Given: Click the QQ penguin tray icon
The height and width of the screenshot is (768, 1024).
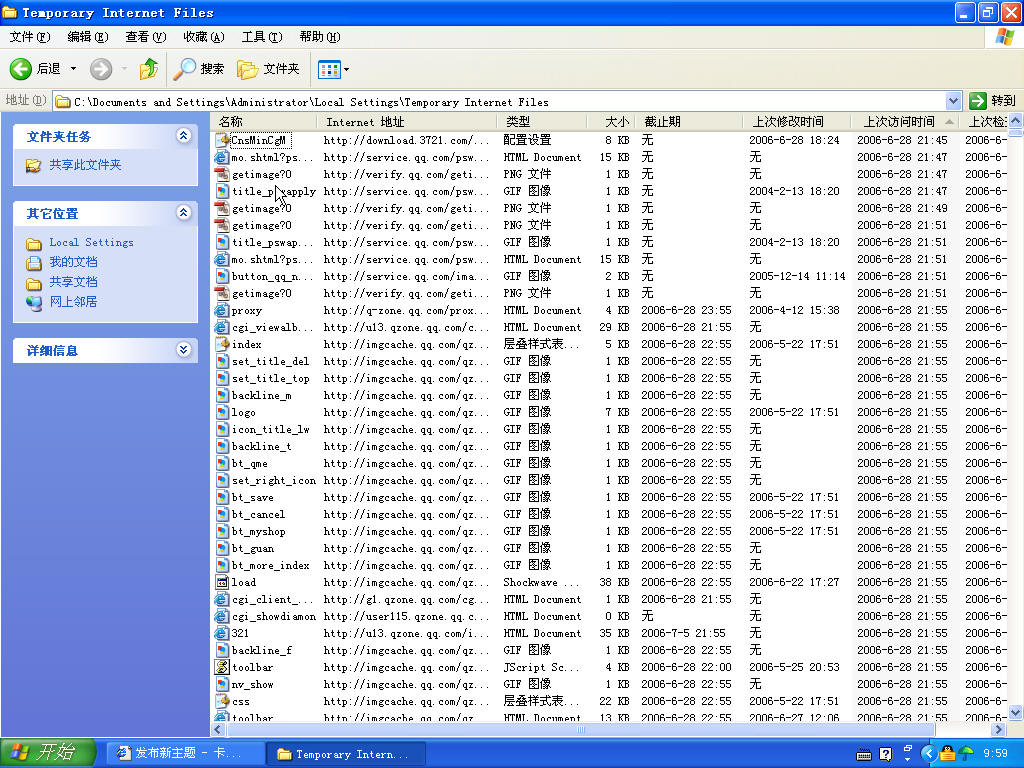Looking at the screenshot, I should click(948, 754).
